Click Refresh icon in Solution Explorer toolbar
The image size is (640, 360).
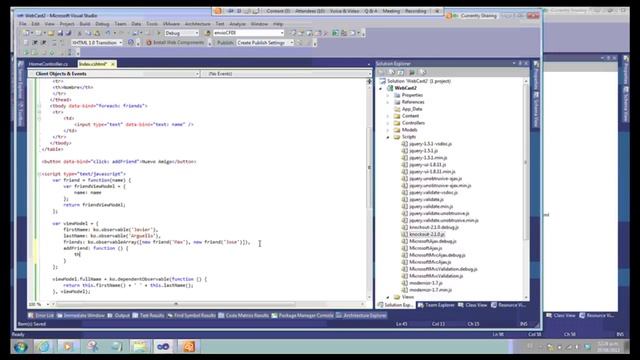(401, 73)
